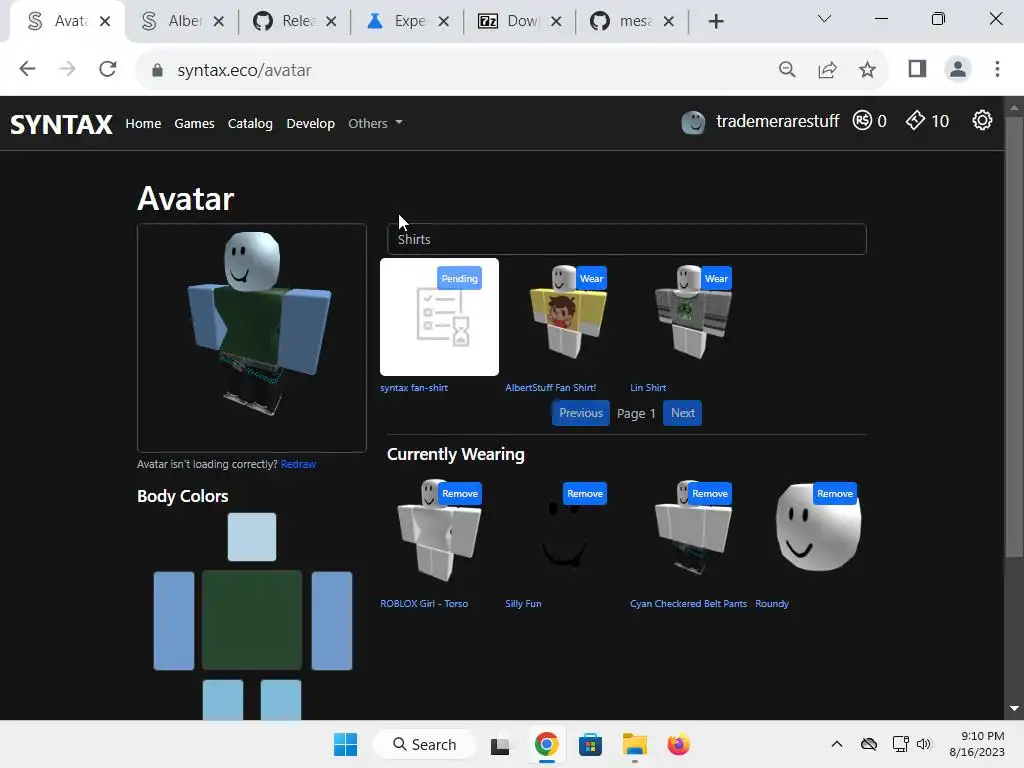Remove Cyan Checkered Belt Pants
Viewport: 1024px width, 768px height.
click(x=710, y=494)
